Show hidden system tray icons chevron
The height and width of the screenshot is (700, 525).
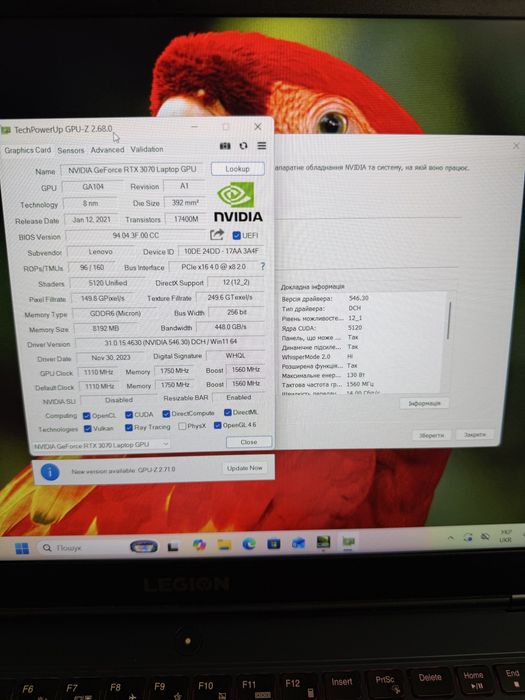[451, 538]
